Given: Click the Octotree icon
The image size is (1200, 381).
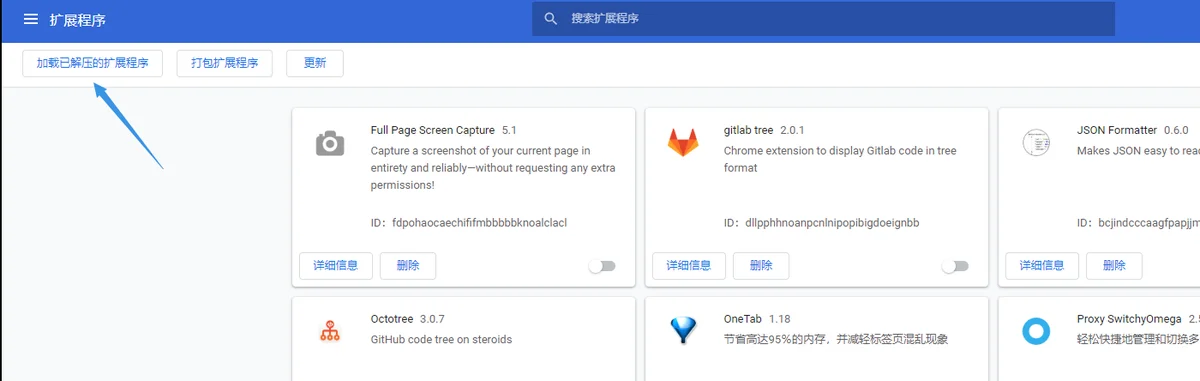Looking at the screenshot, I should click(x=330, y=330).
